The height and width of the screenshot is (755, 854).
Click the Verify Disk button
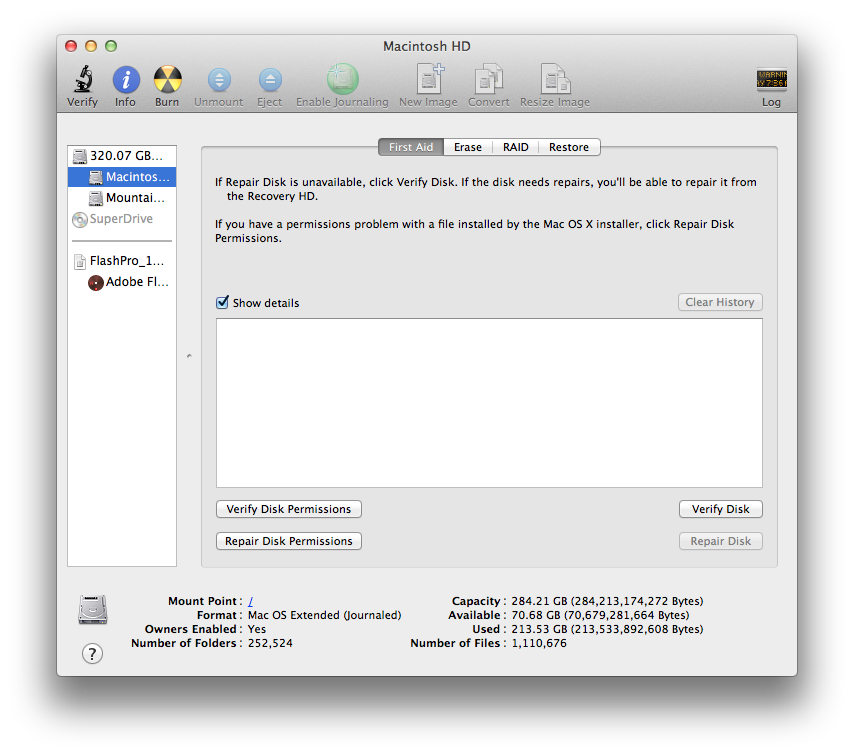click(721, 509)
